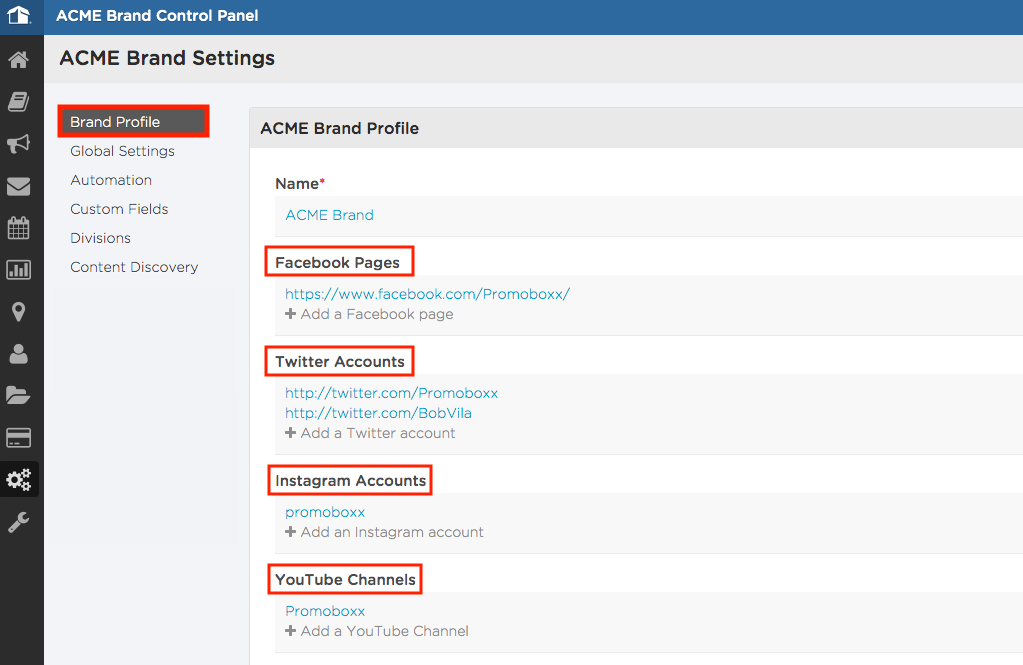
Task: Click the plus icon beside Add an Instagram account
Action: [x=290, y=532]
